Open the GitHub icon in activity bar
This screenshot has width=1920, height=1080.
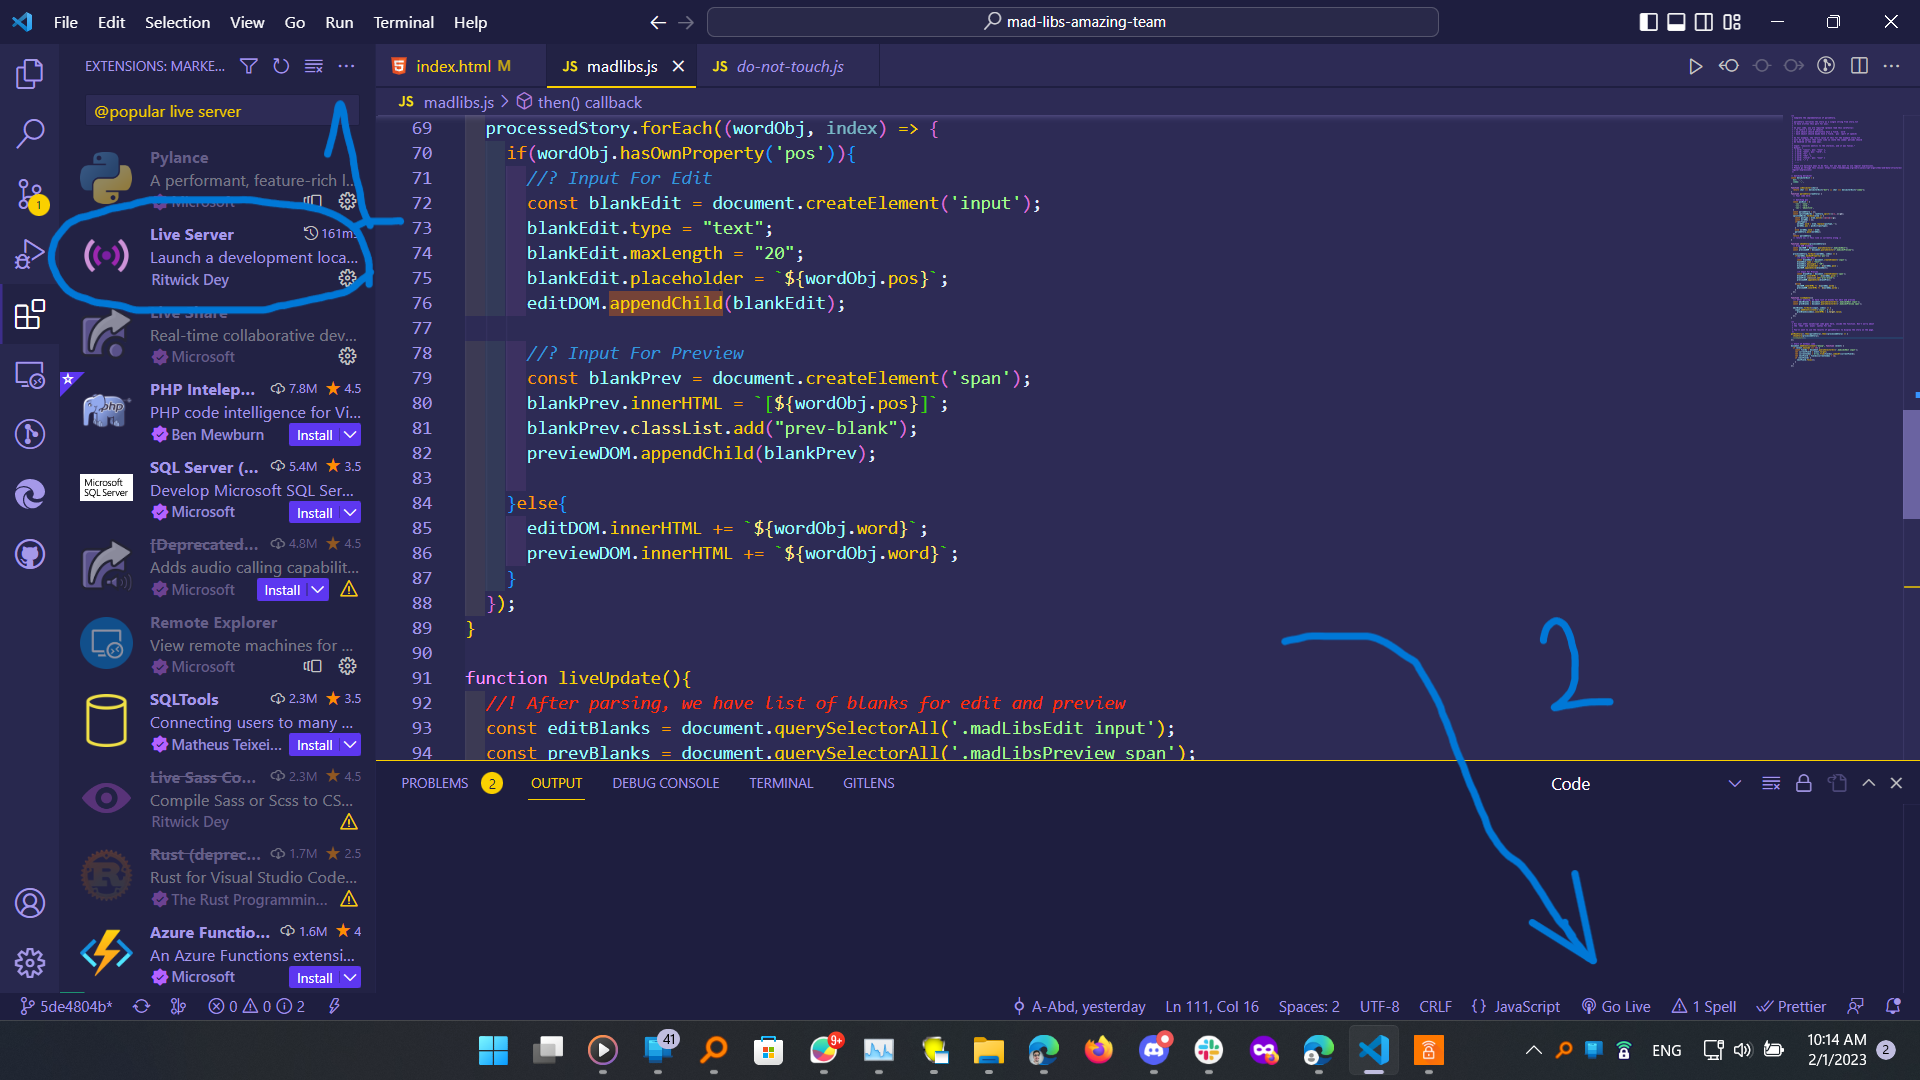pyautogui.click(x=30, y=554)
